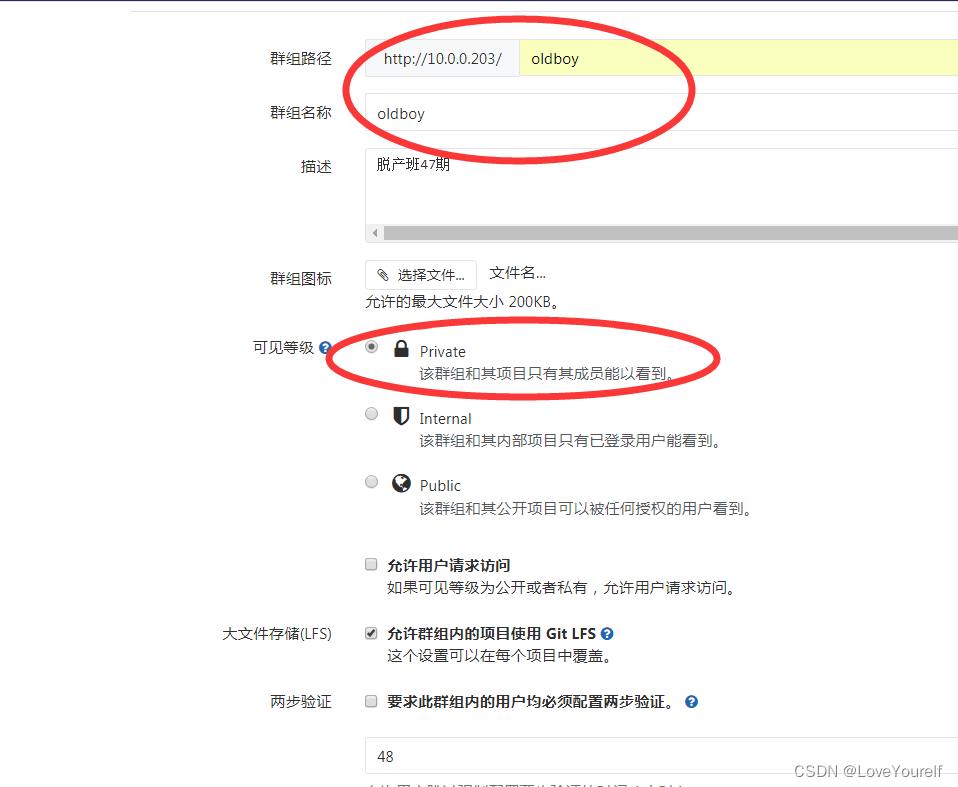Click the Public label text
The image size is (958, 787).
pos(440,486)
